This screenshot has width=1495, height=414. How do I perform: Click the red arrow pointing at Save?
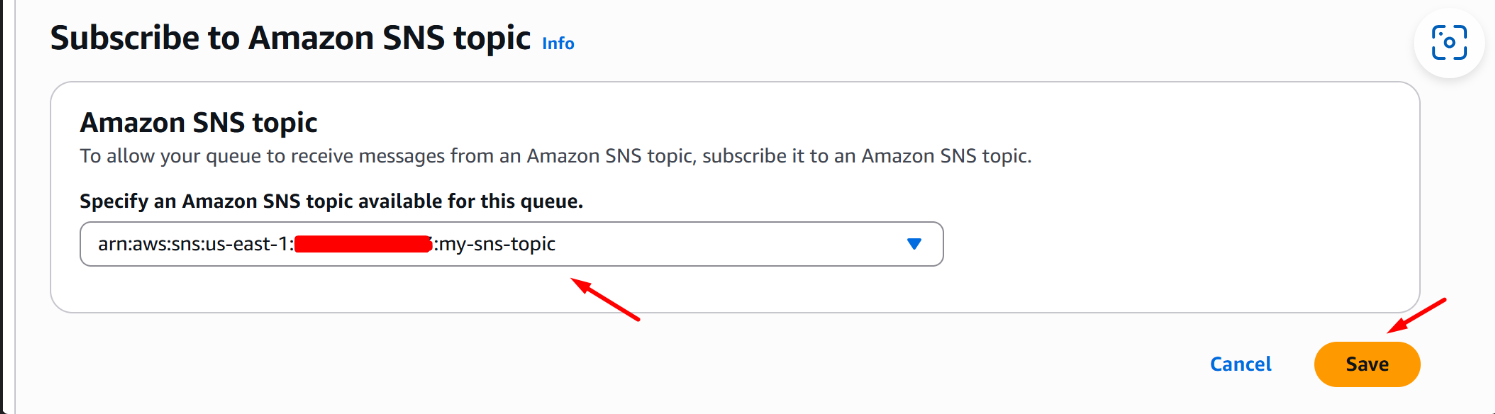click(1417, 315)
